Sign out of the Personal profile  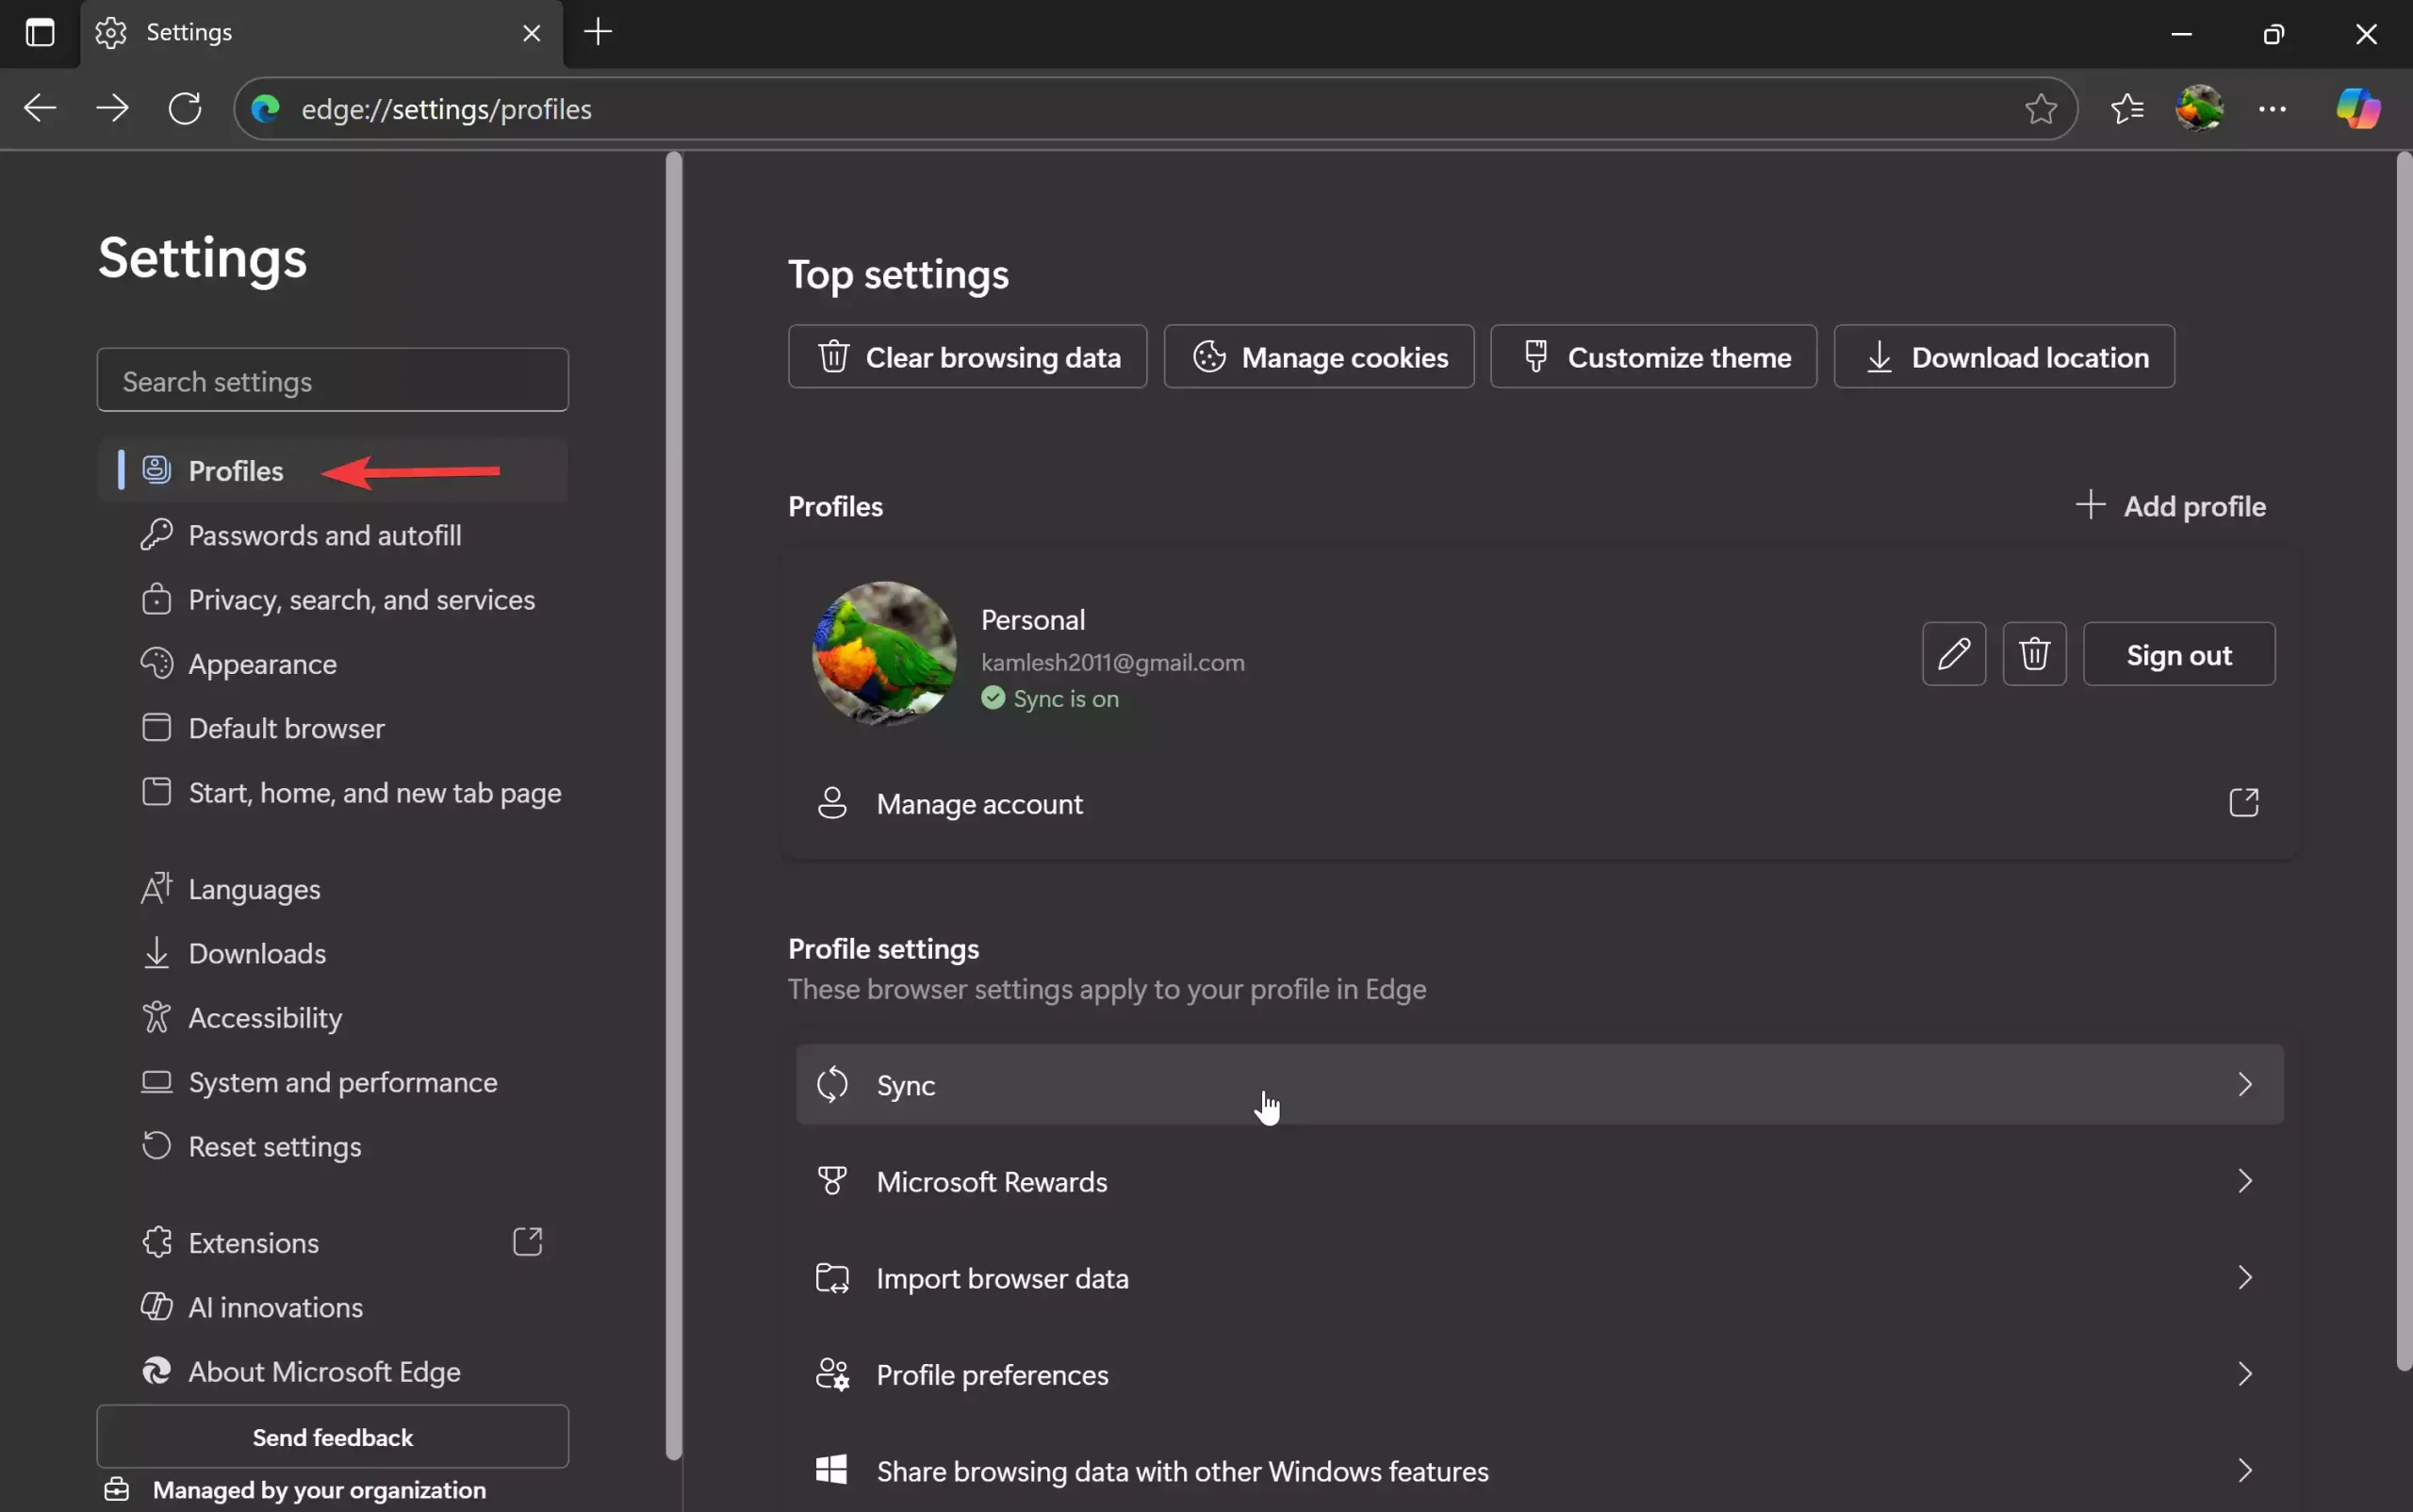pyautogui.click(x=2178, y=653)
